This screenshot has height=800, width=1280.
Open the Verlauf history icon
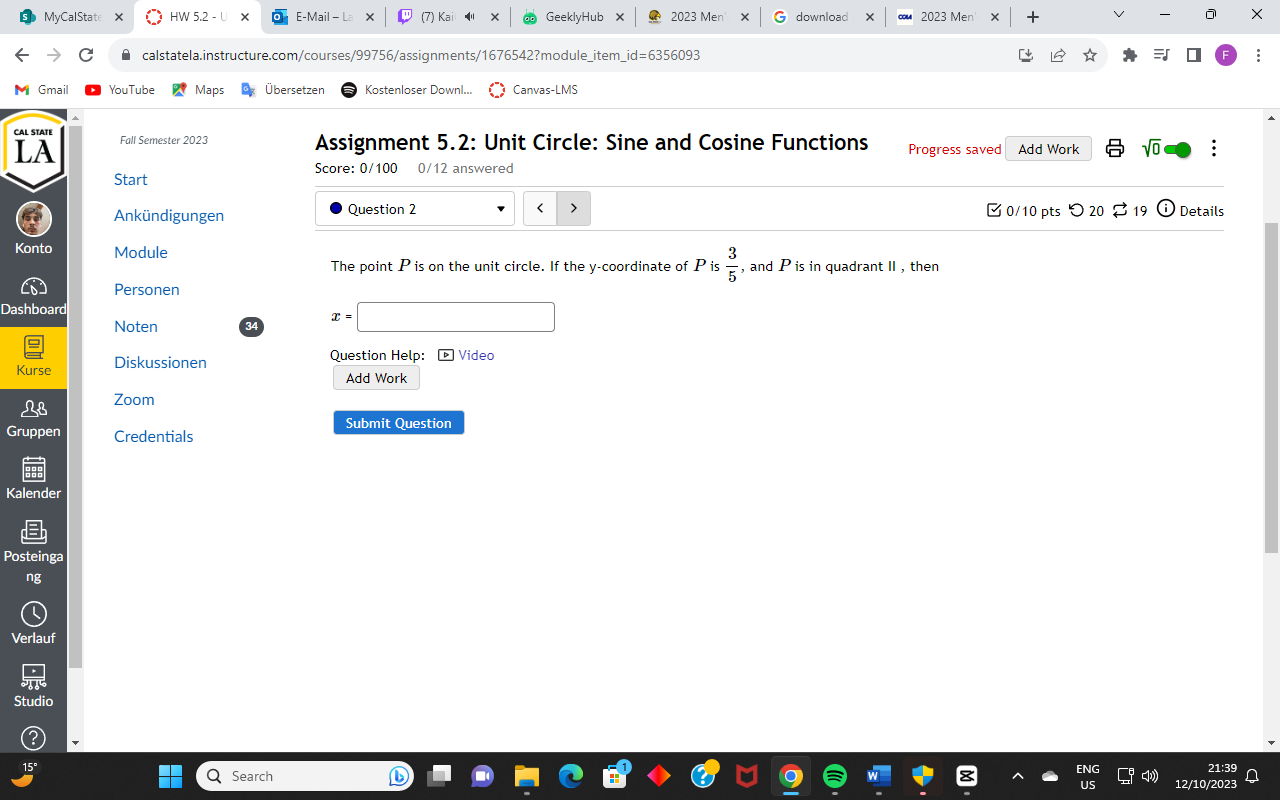(x=33, y=615)
